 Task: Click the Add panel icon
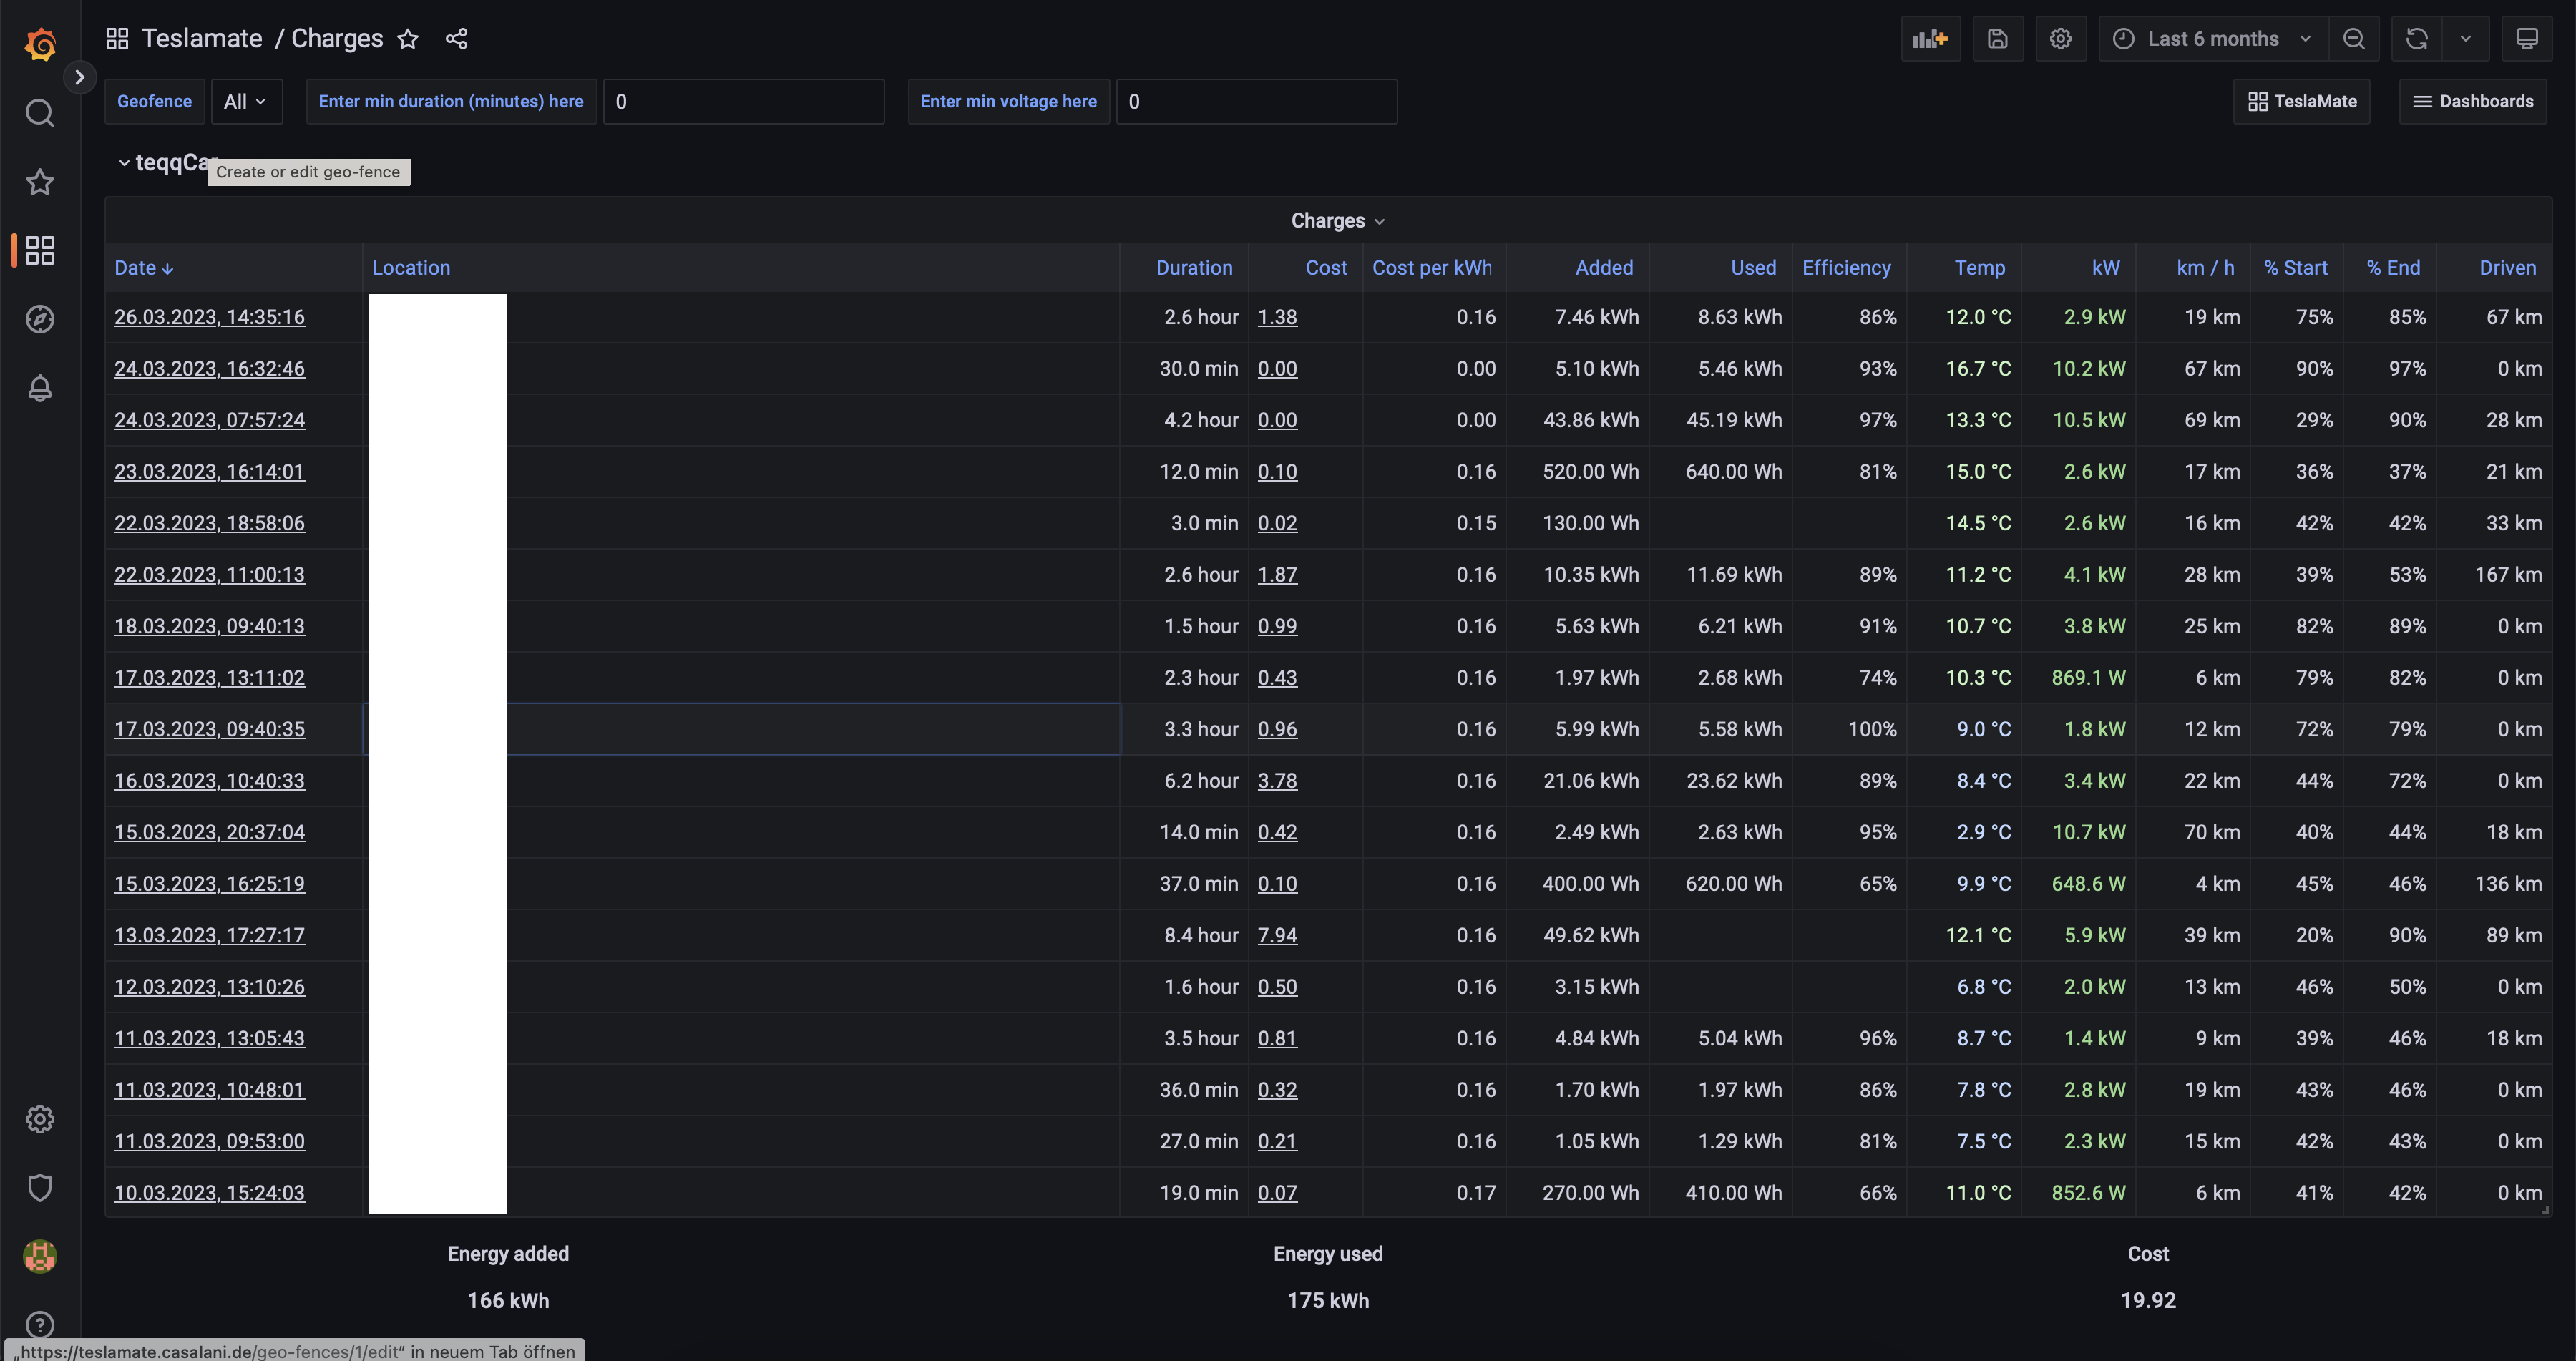pos(1929,39)
